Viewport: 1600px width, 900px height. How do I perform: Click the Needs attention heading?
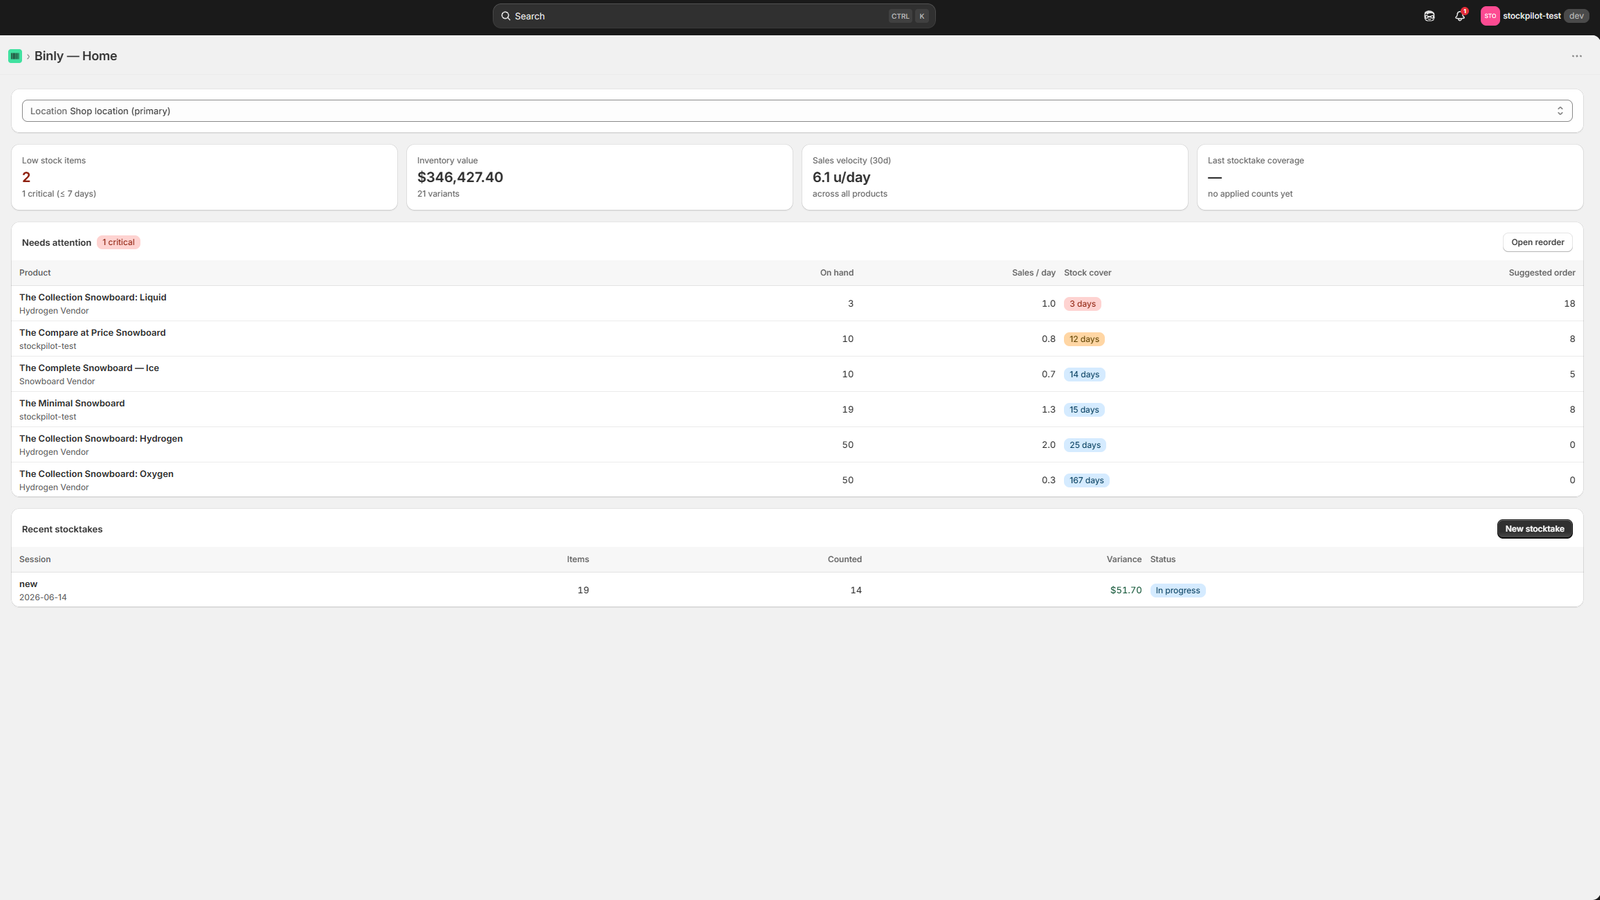(x=57, y=243)
